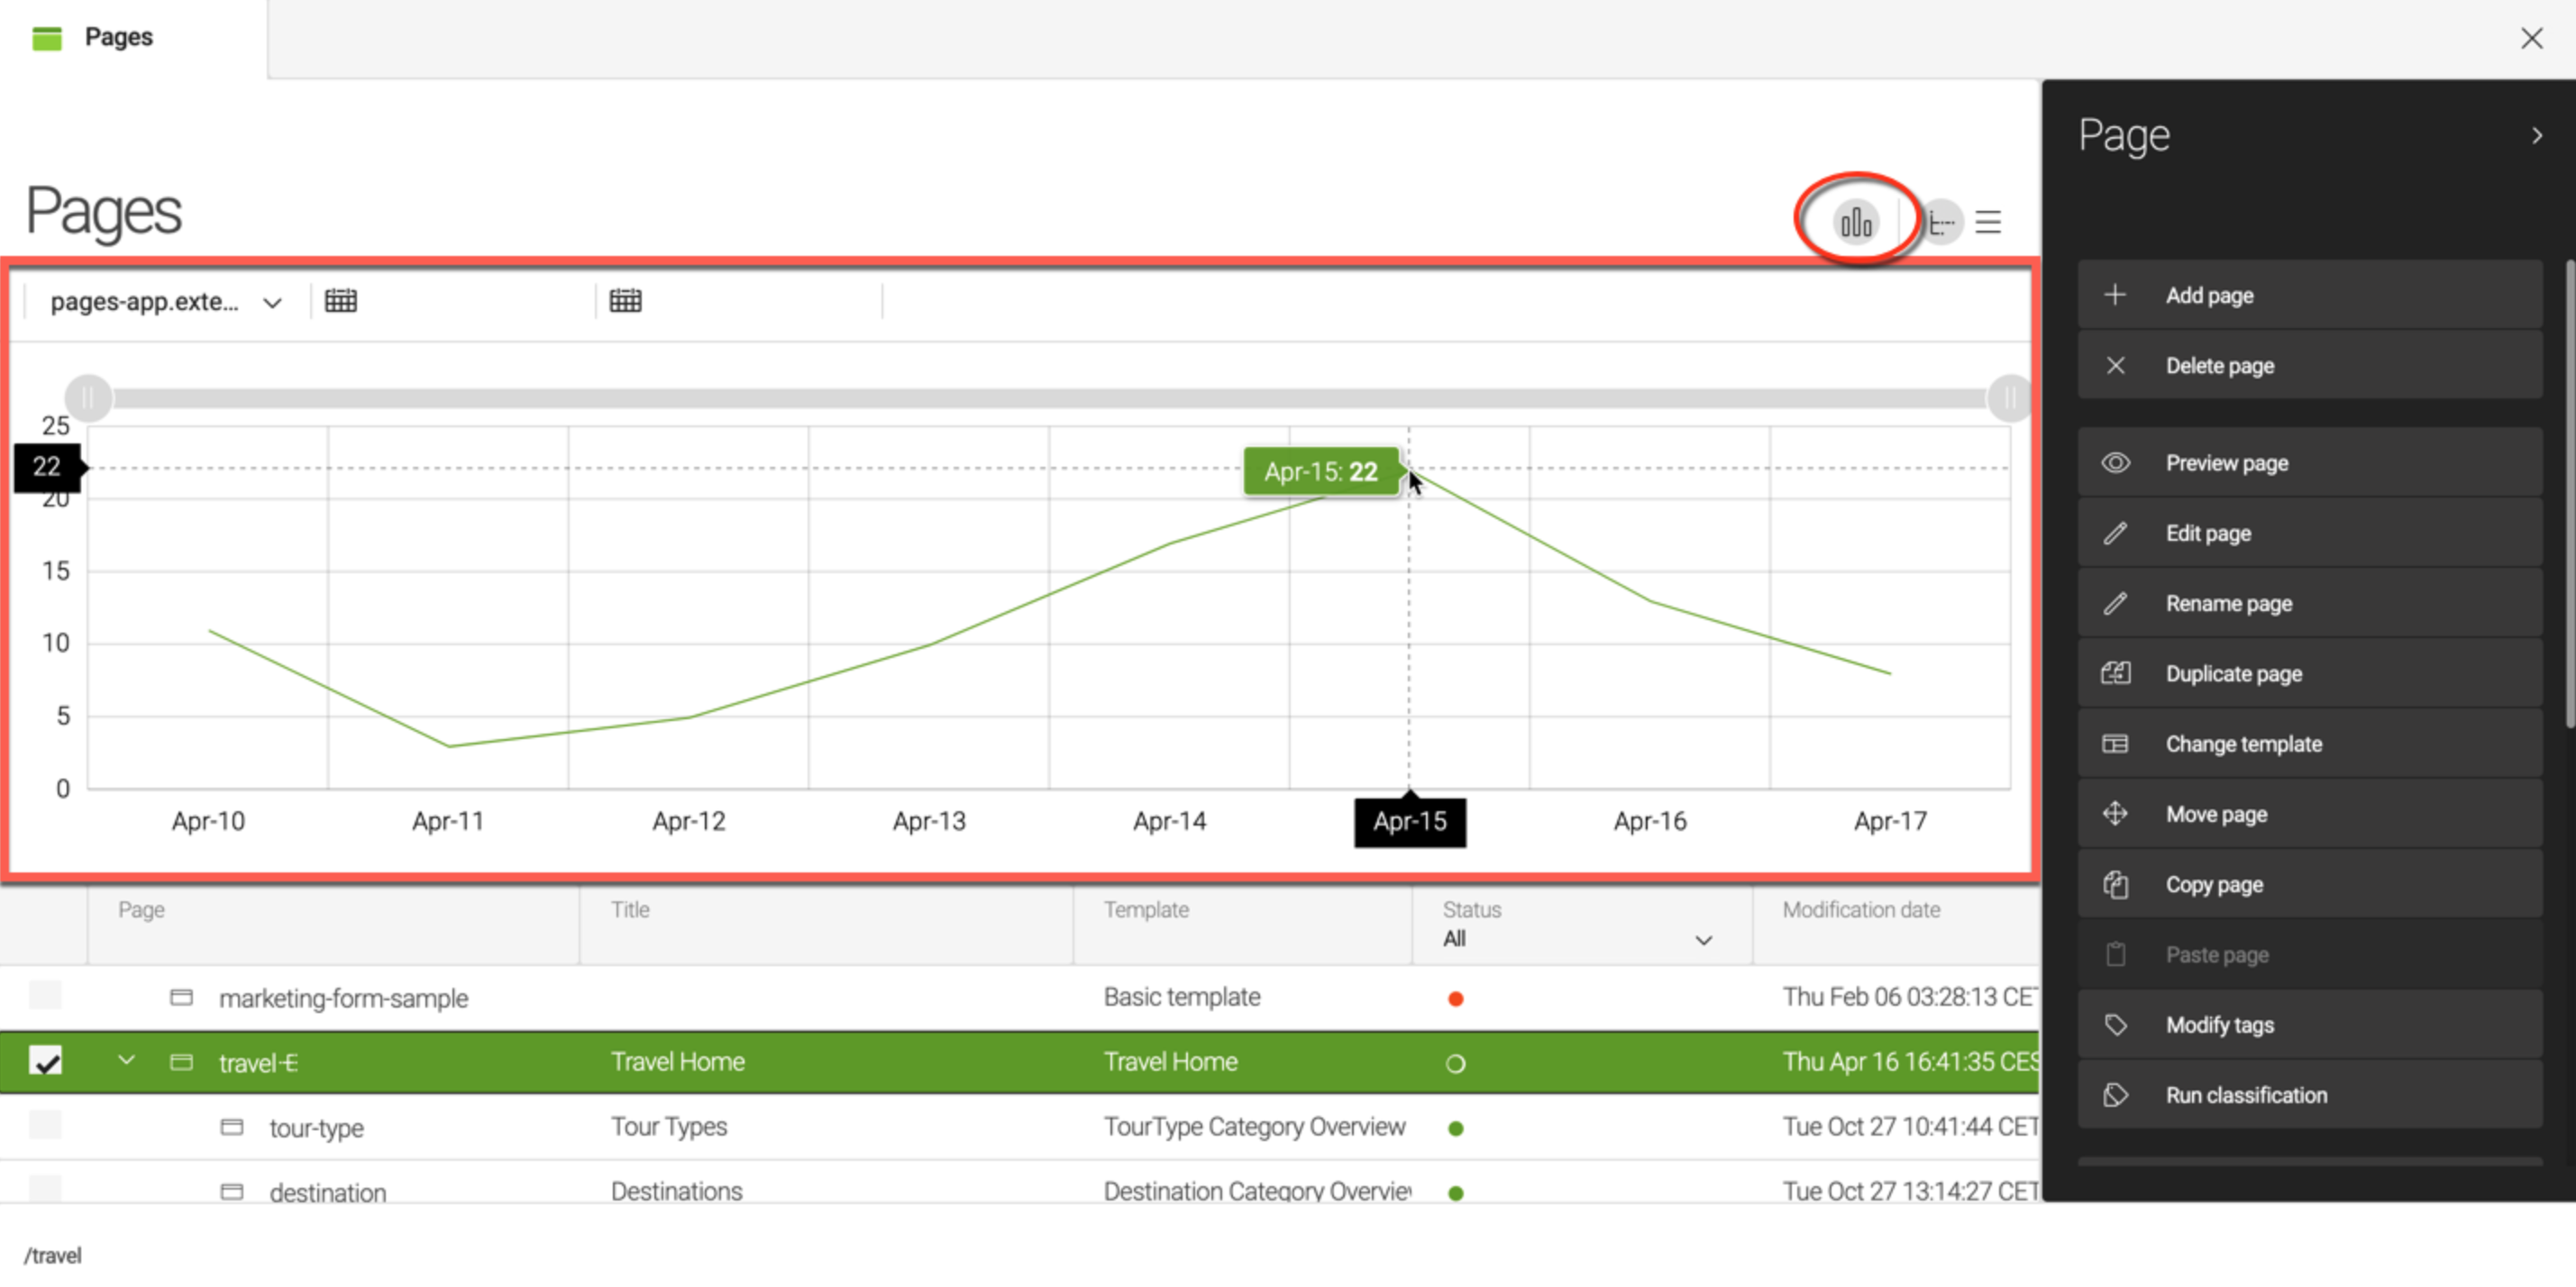Click the X icon for Delete page

tap(2115, 365)
